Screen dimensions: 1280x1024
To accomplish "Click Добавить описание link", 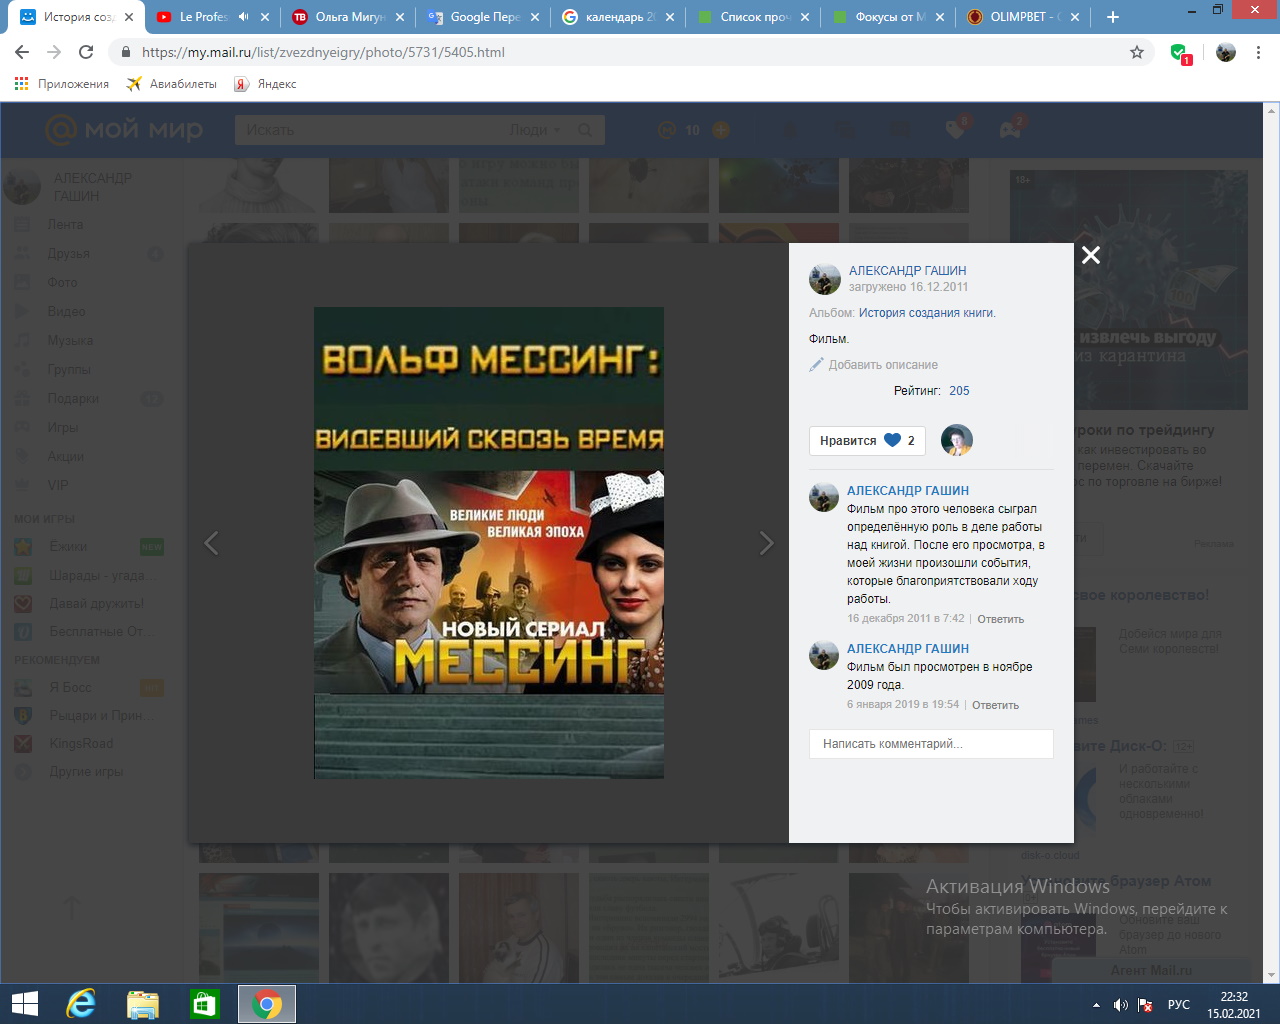I will [883, 365].
